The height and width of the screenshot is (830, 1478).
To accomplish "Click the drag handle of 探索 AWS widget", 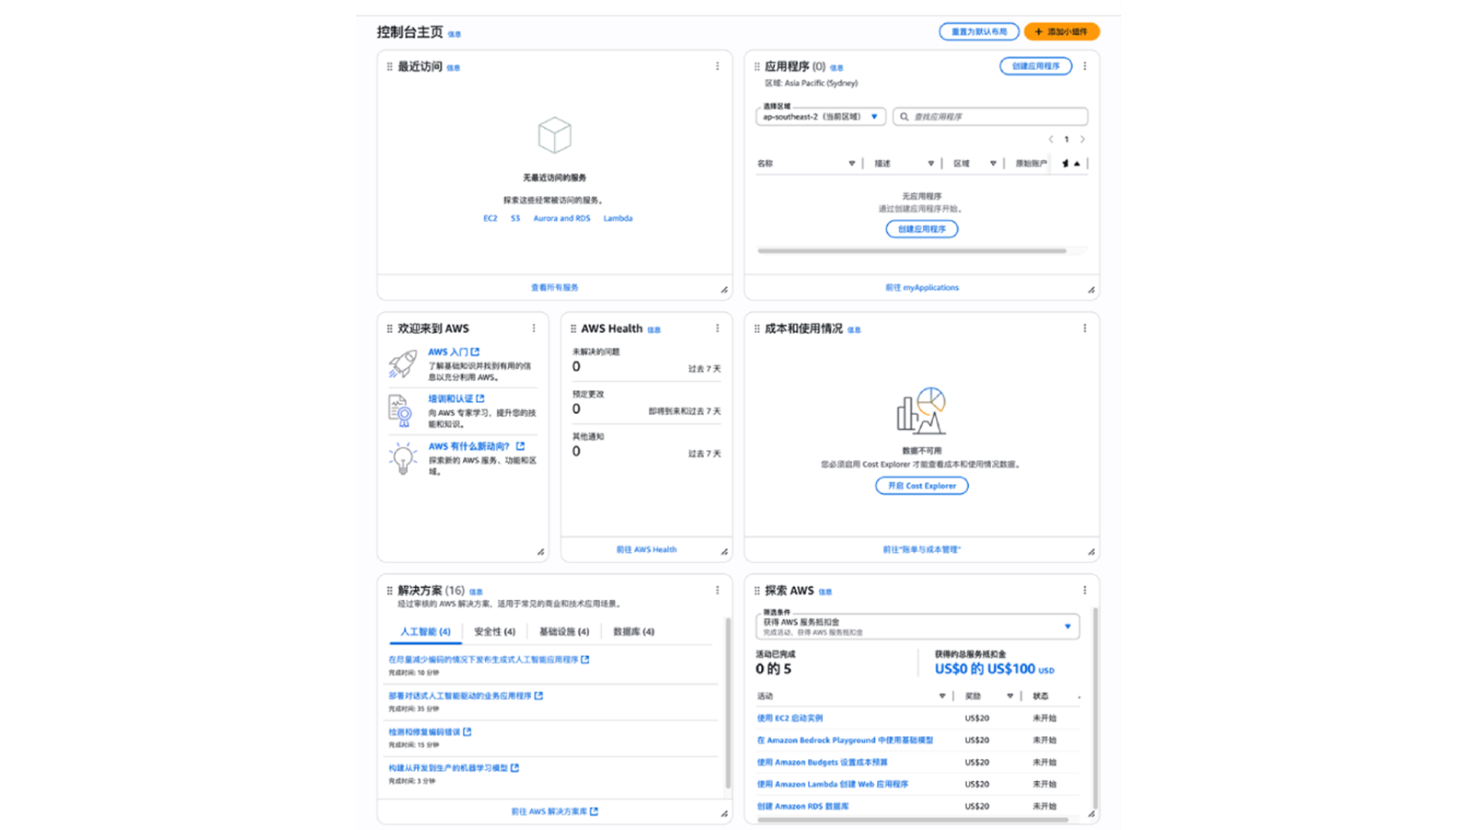I will tap(756, 590).
